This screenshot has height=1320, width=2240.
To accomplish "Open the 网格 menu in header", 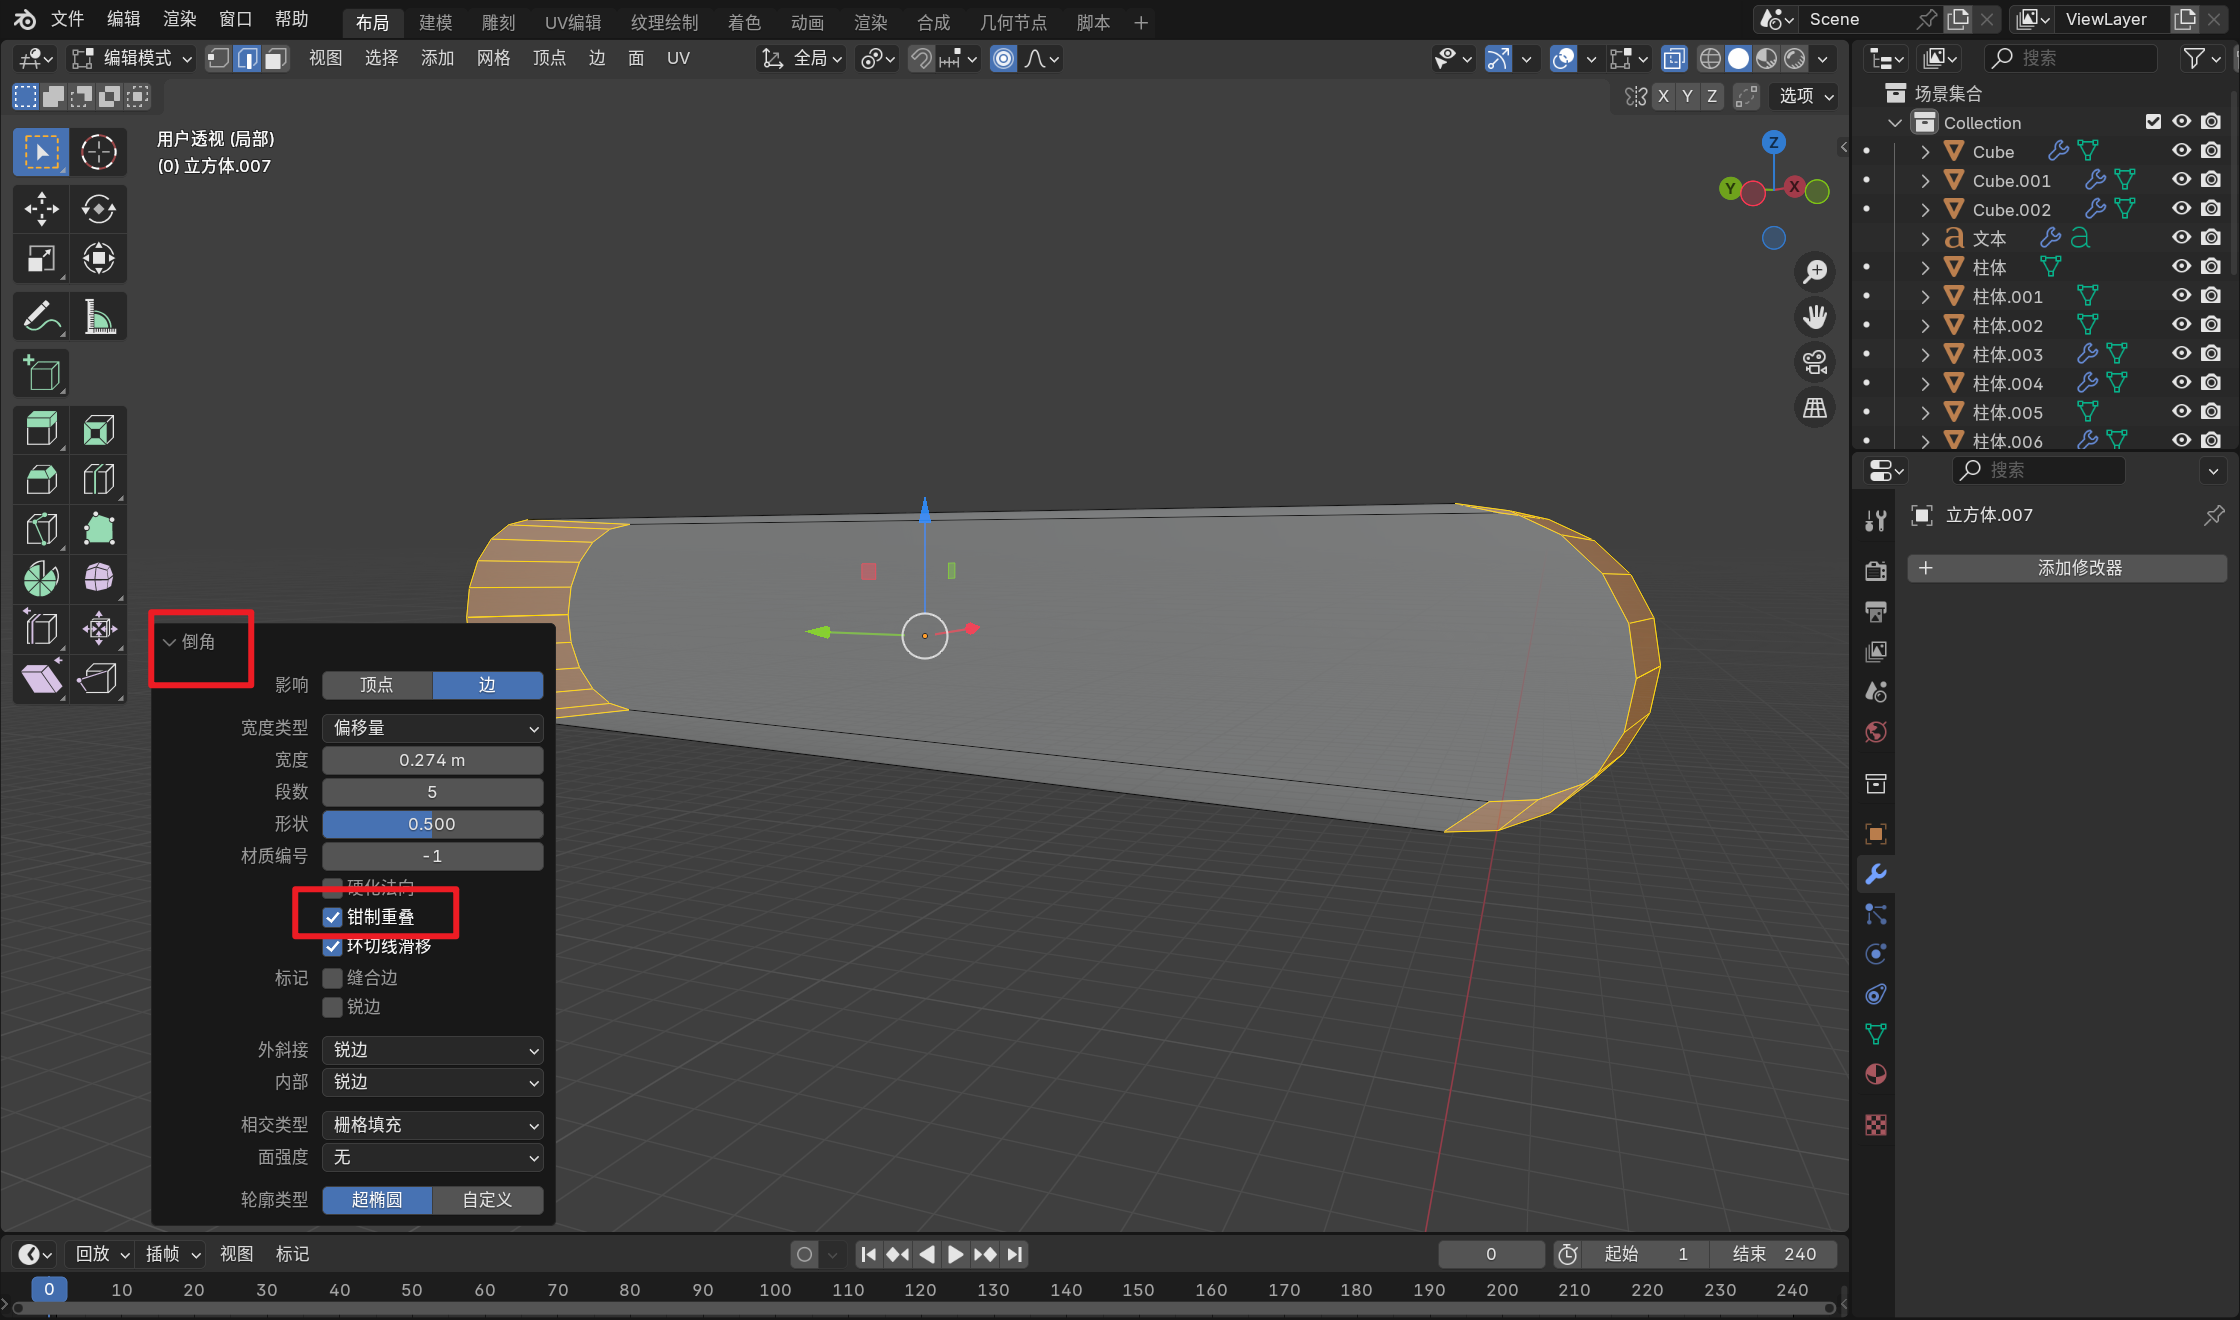I will pyautogui.click(x=493, y=58).
